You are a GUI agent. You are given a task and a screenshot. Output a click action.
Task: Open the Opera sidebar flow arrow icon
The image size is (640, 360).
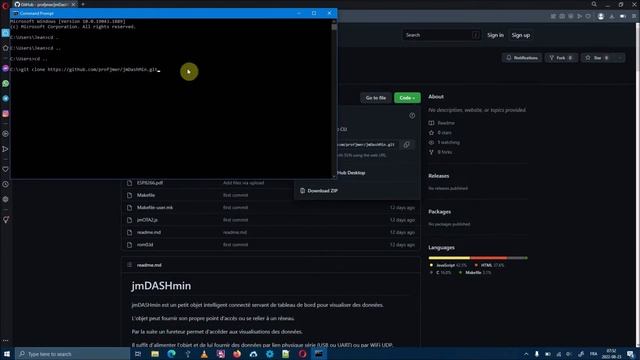(5, 149)
